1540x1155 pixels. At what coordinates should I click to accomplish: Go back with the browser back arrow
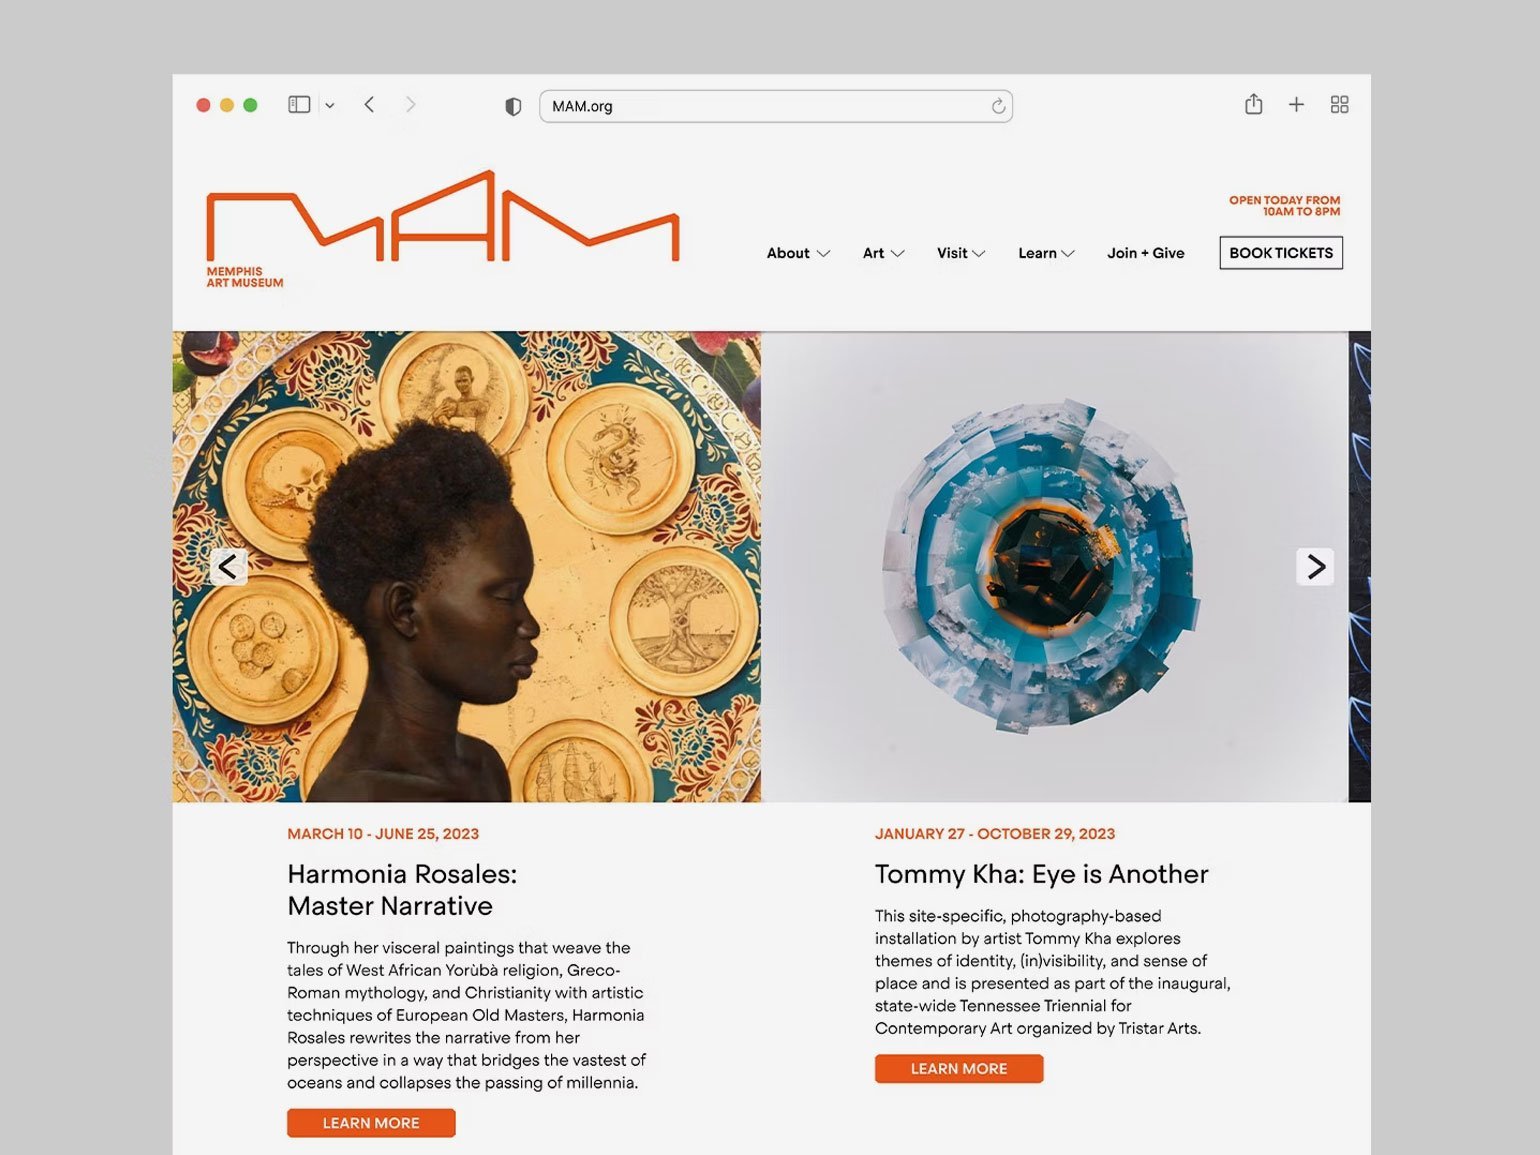[369, 104]
